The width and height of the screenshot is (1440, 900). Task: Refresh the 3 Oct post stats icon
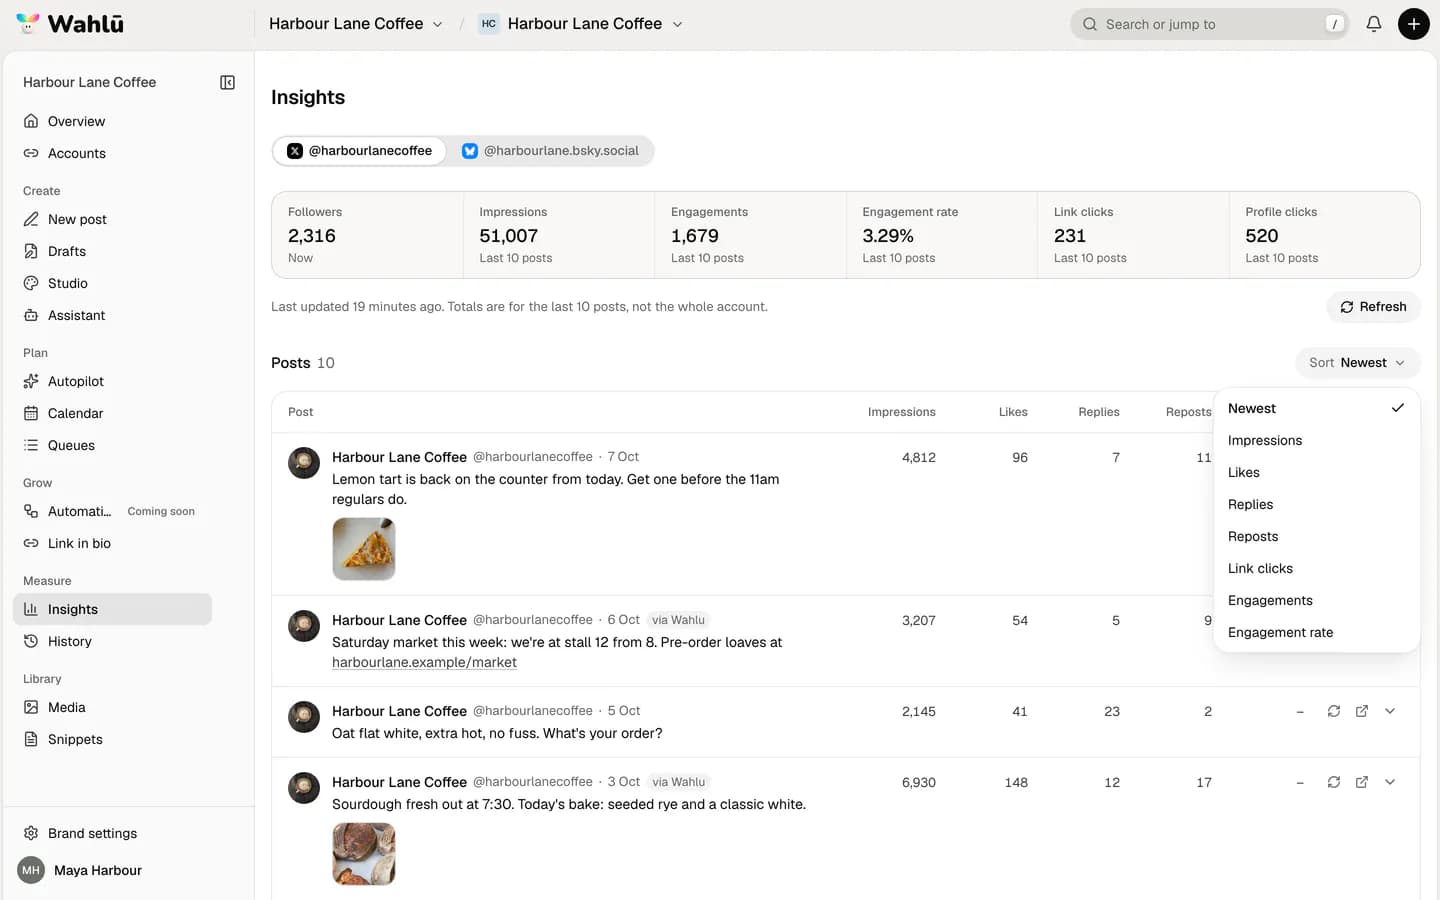[x=1334, y=782]
